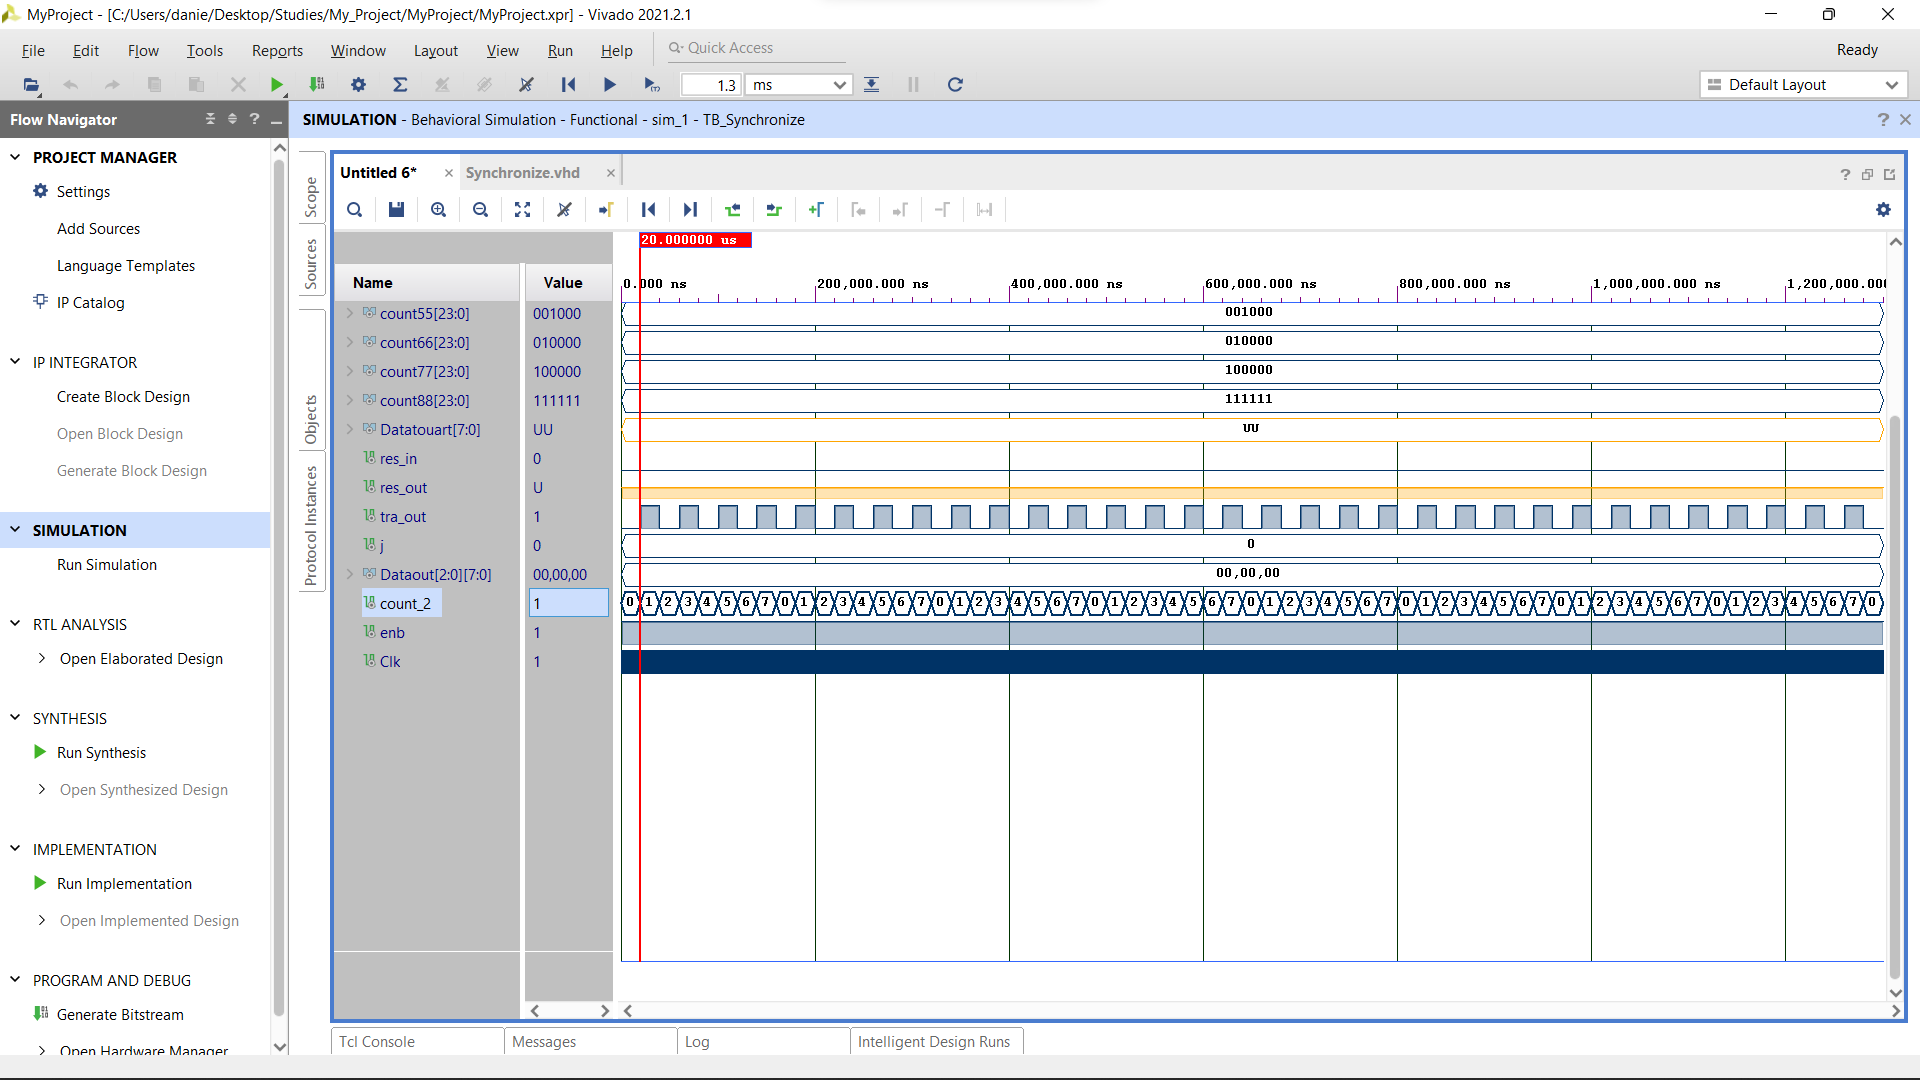Screen dimensions: 1920x1080
Task: Click the Restart simulation icon in main toolbar
Action: pyautogui.click(x=568, y=85)
